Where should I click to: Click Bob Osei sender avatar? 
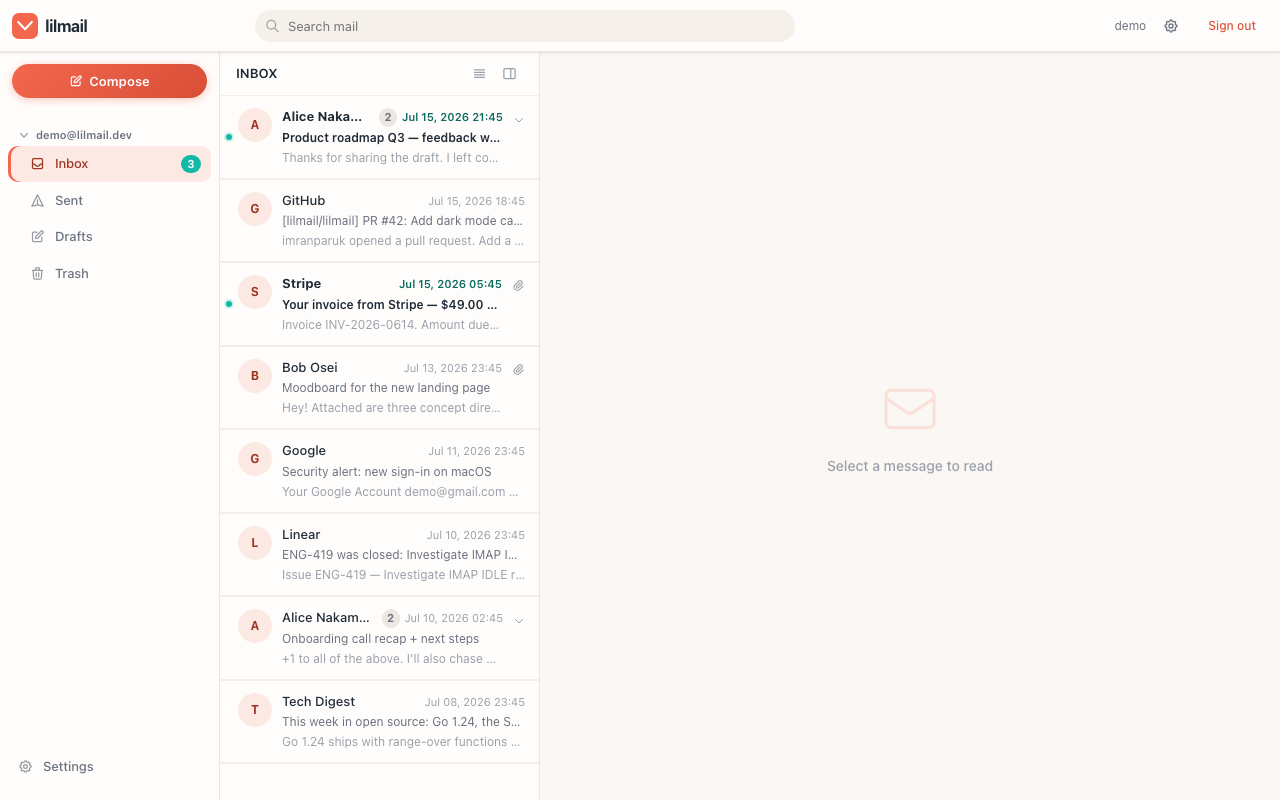click(255, 376)
